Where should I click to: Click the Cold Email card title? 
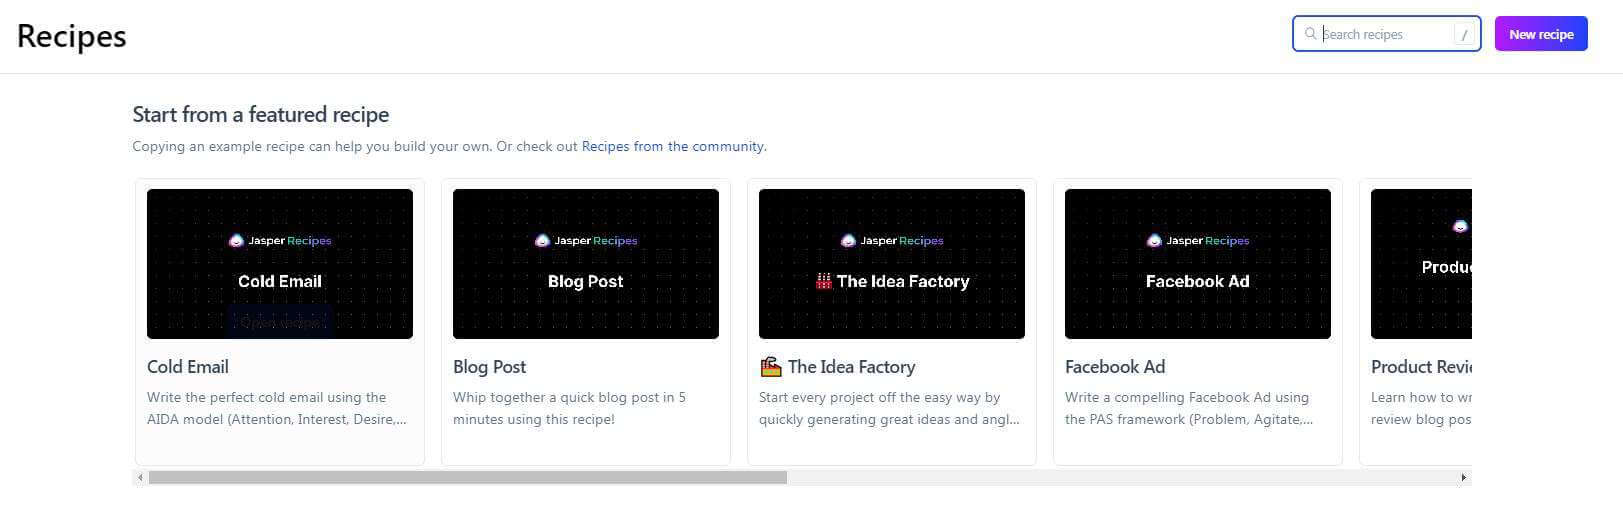coord(188,367)
